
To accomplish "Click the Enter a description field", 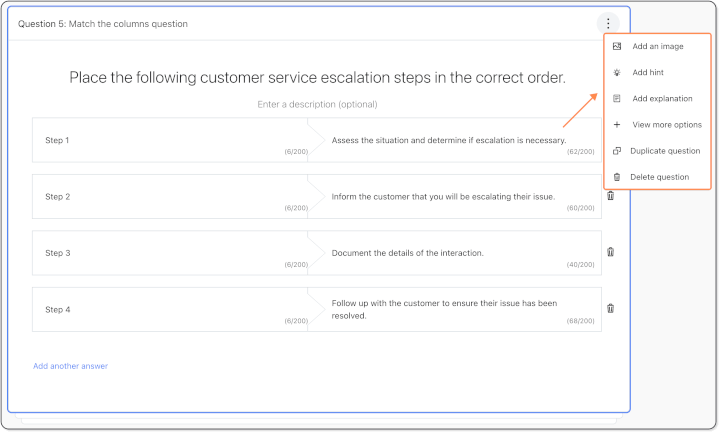I will coord(317,104).
